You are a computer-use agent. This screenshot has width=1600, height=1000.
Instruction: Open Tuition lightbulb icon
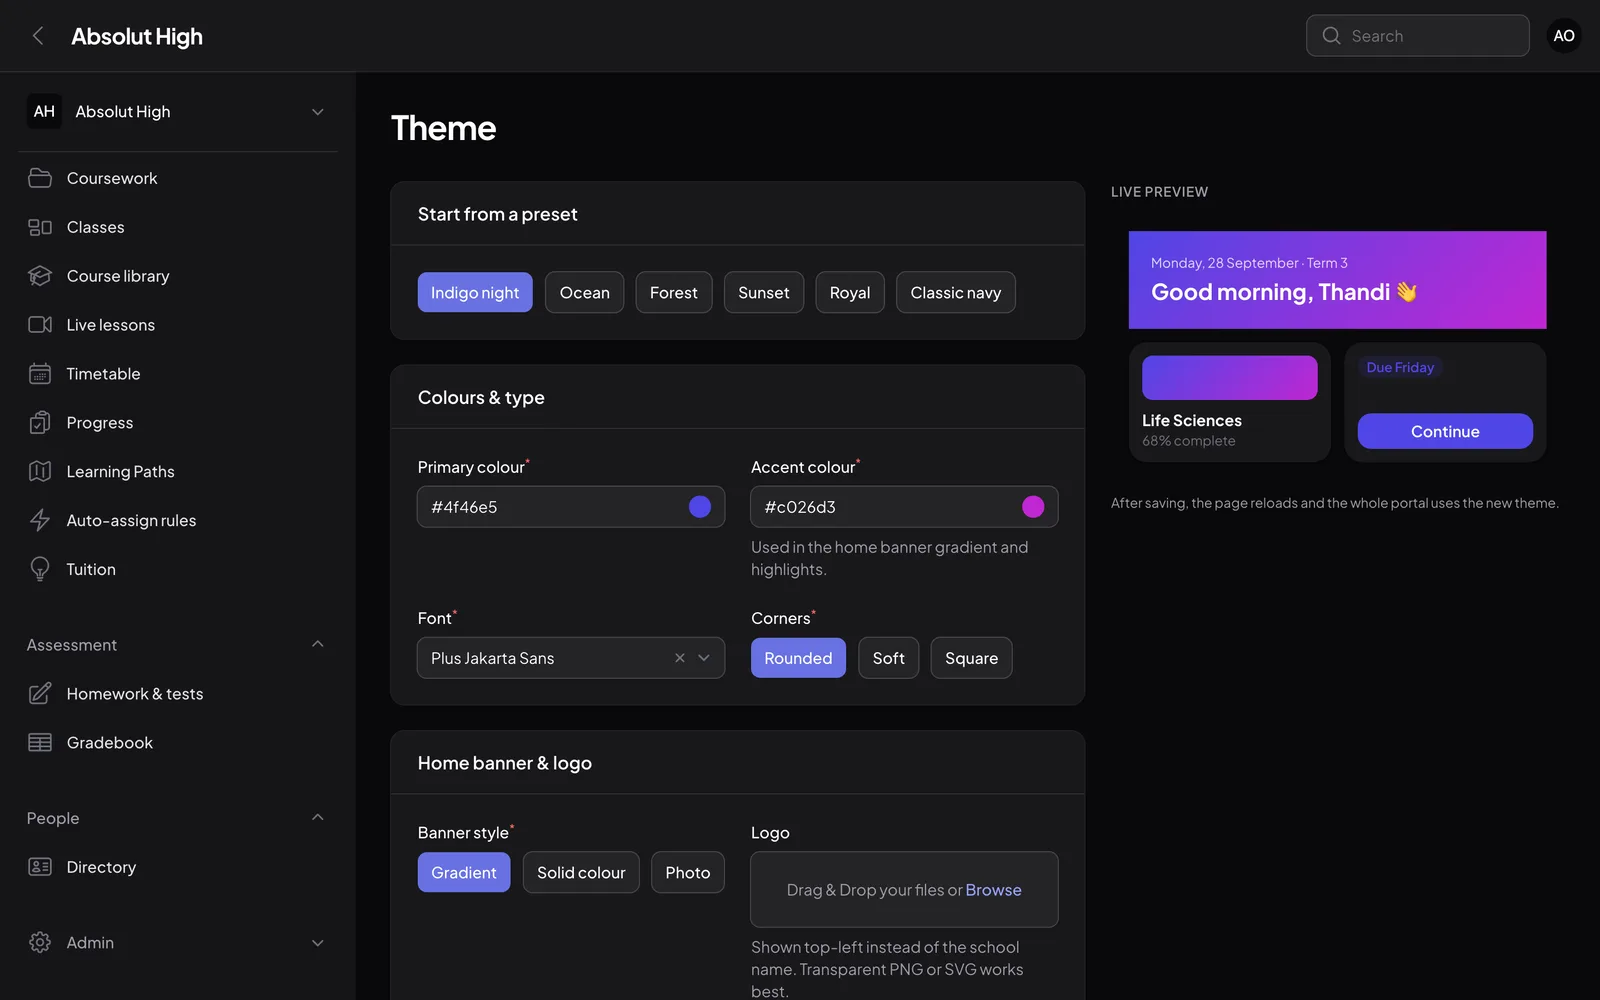click(x=40, y=569)
